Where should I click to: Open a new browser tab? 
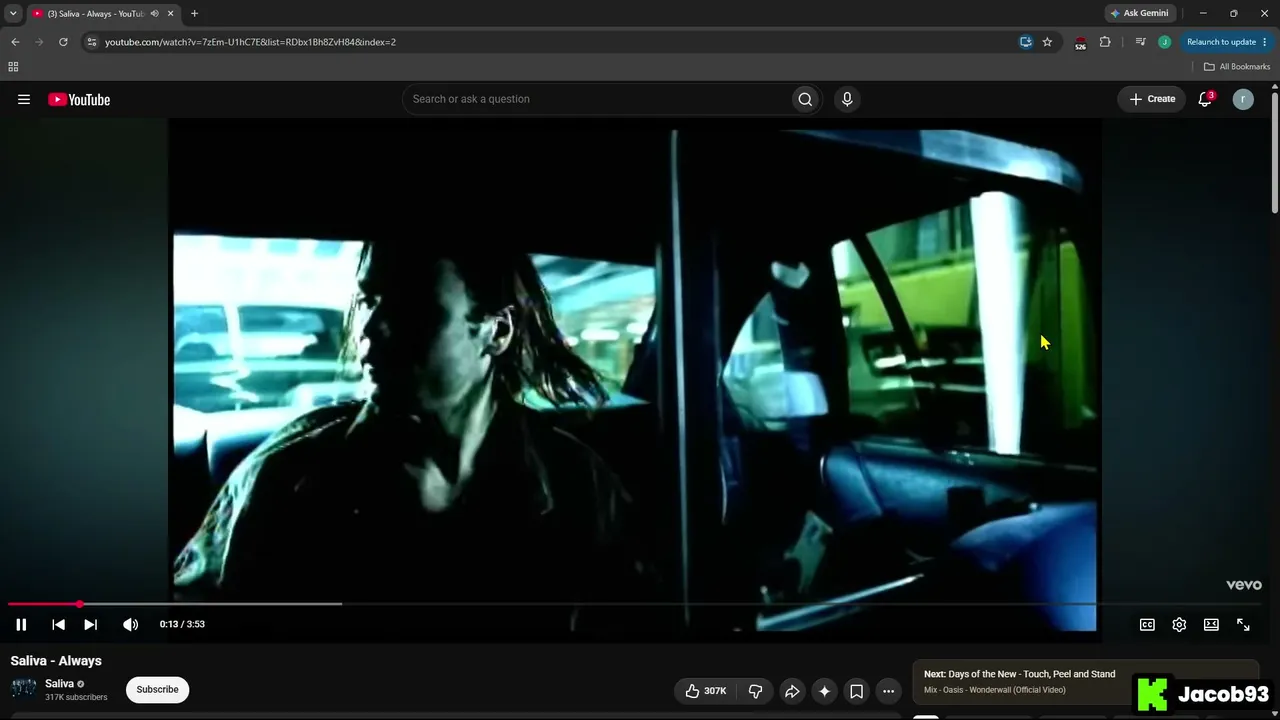194,14
